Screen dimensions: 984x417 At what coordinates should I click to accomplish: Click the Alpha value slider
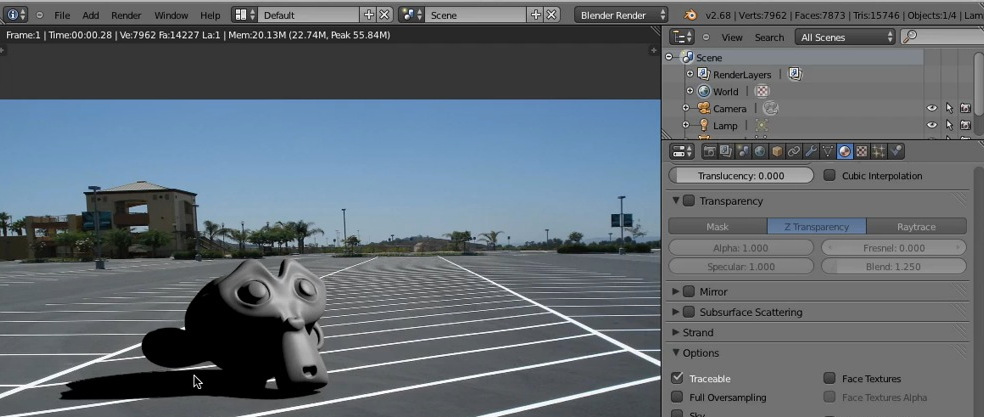[741, 248]
